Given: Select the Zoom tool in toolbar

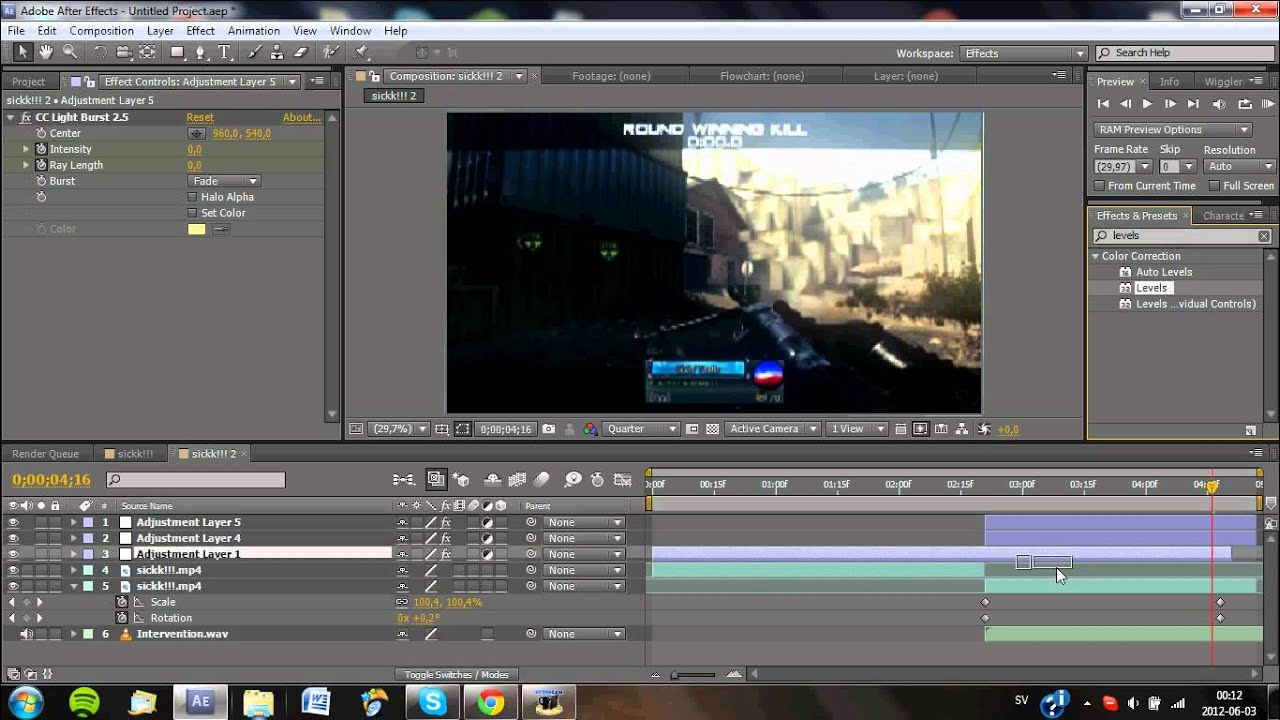Looking at the screenshot, I should [x=70, y=52].
